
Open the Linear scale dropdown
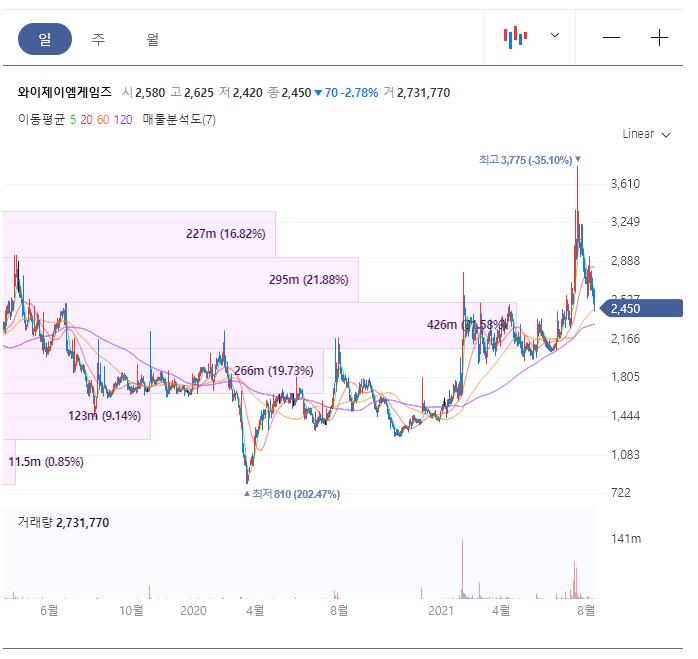[x=646, y=134]
